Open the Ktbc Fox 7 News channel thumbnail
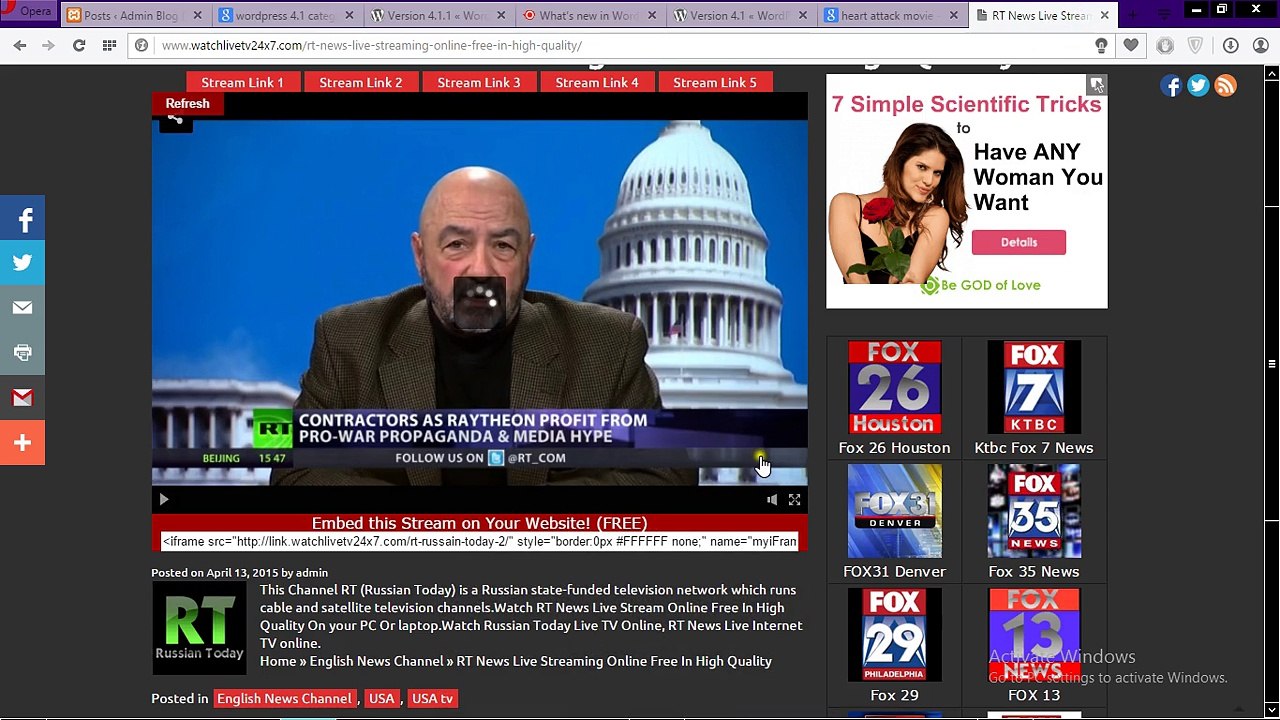1280x720 pixels. 1034,387
